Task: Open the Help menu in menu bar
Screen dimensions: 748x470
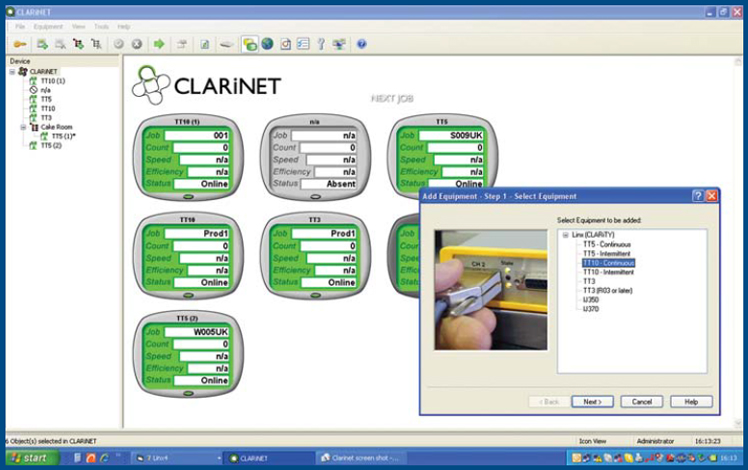Action: 124,27
